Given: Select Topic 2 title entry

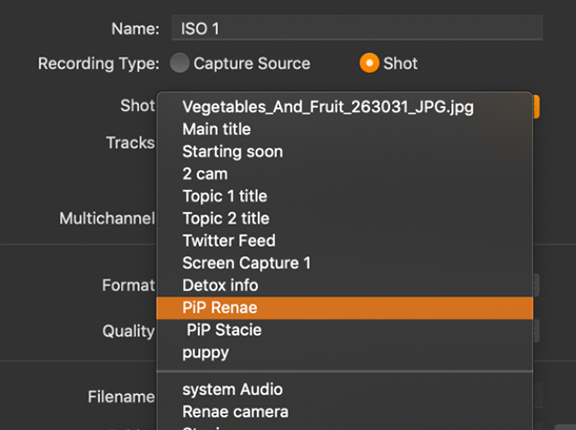Looking at the screenshot, I should coord(345,218).
